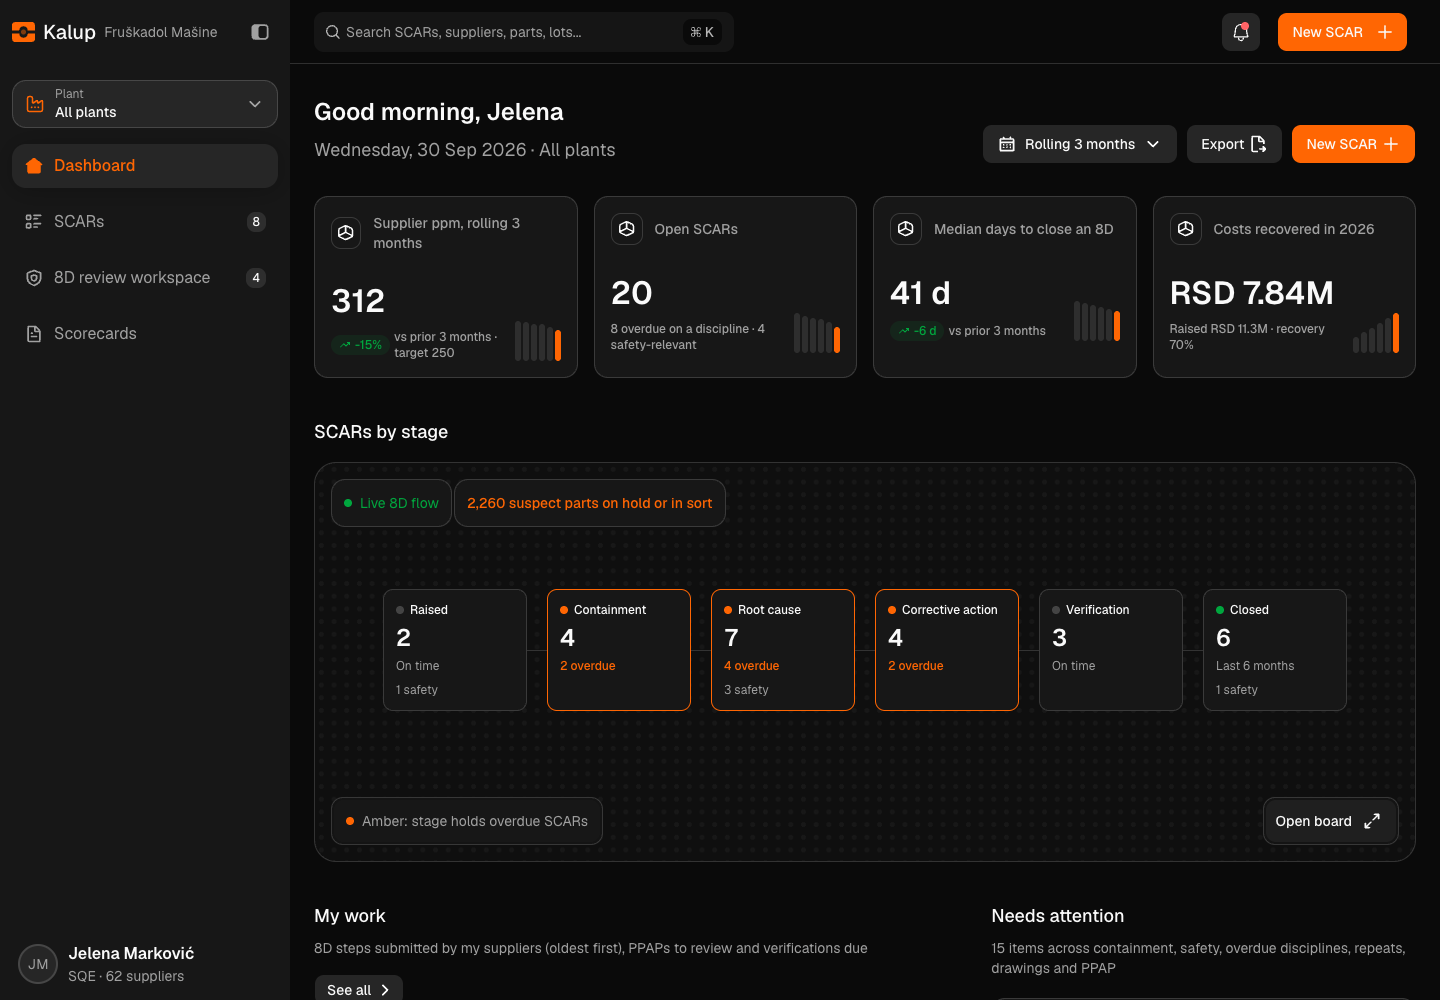Viewport: 1440px width, 1000px height.
Task: Click New SCAR in the top bar
Action: coord(1342,32)
